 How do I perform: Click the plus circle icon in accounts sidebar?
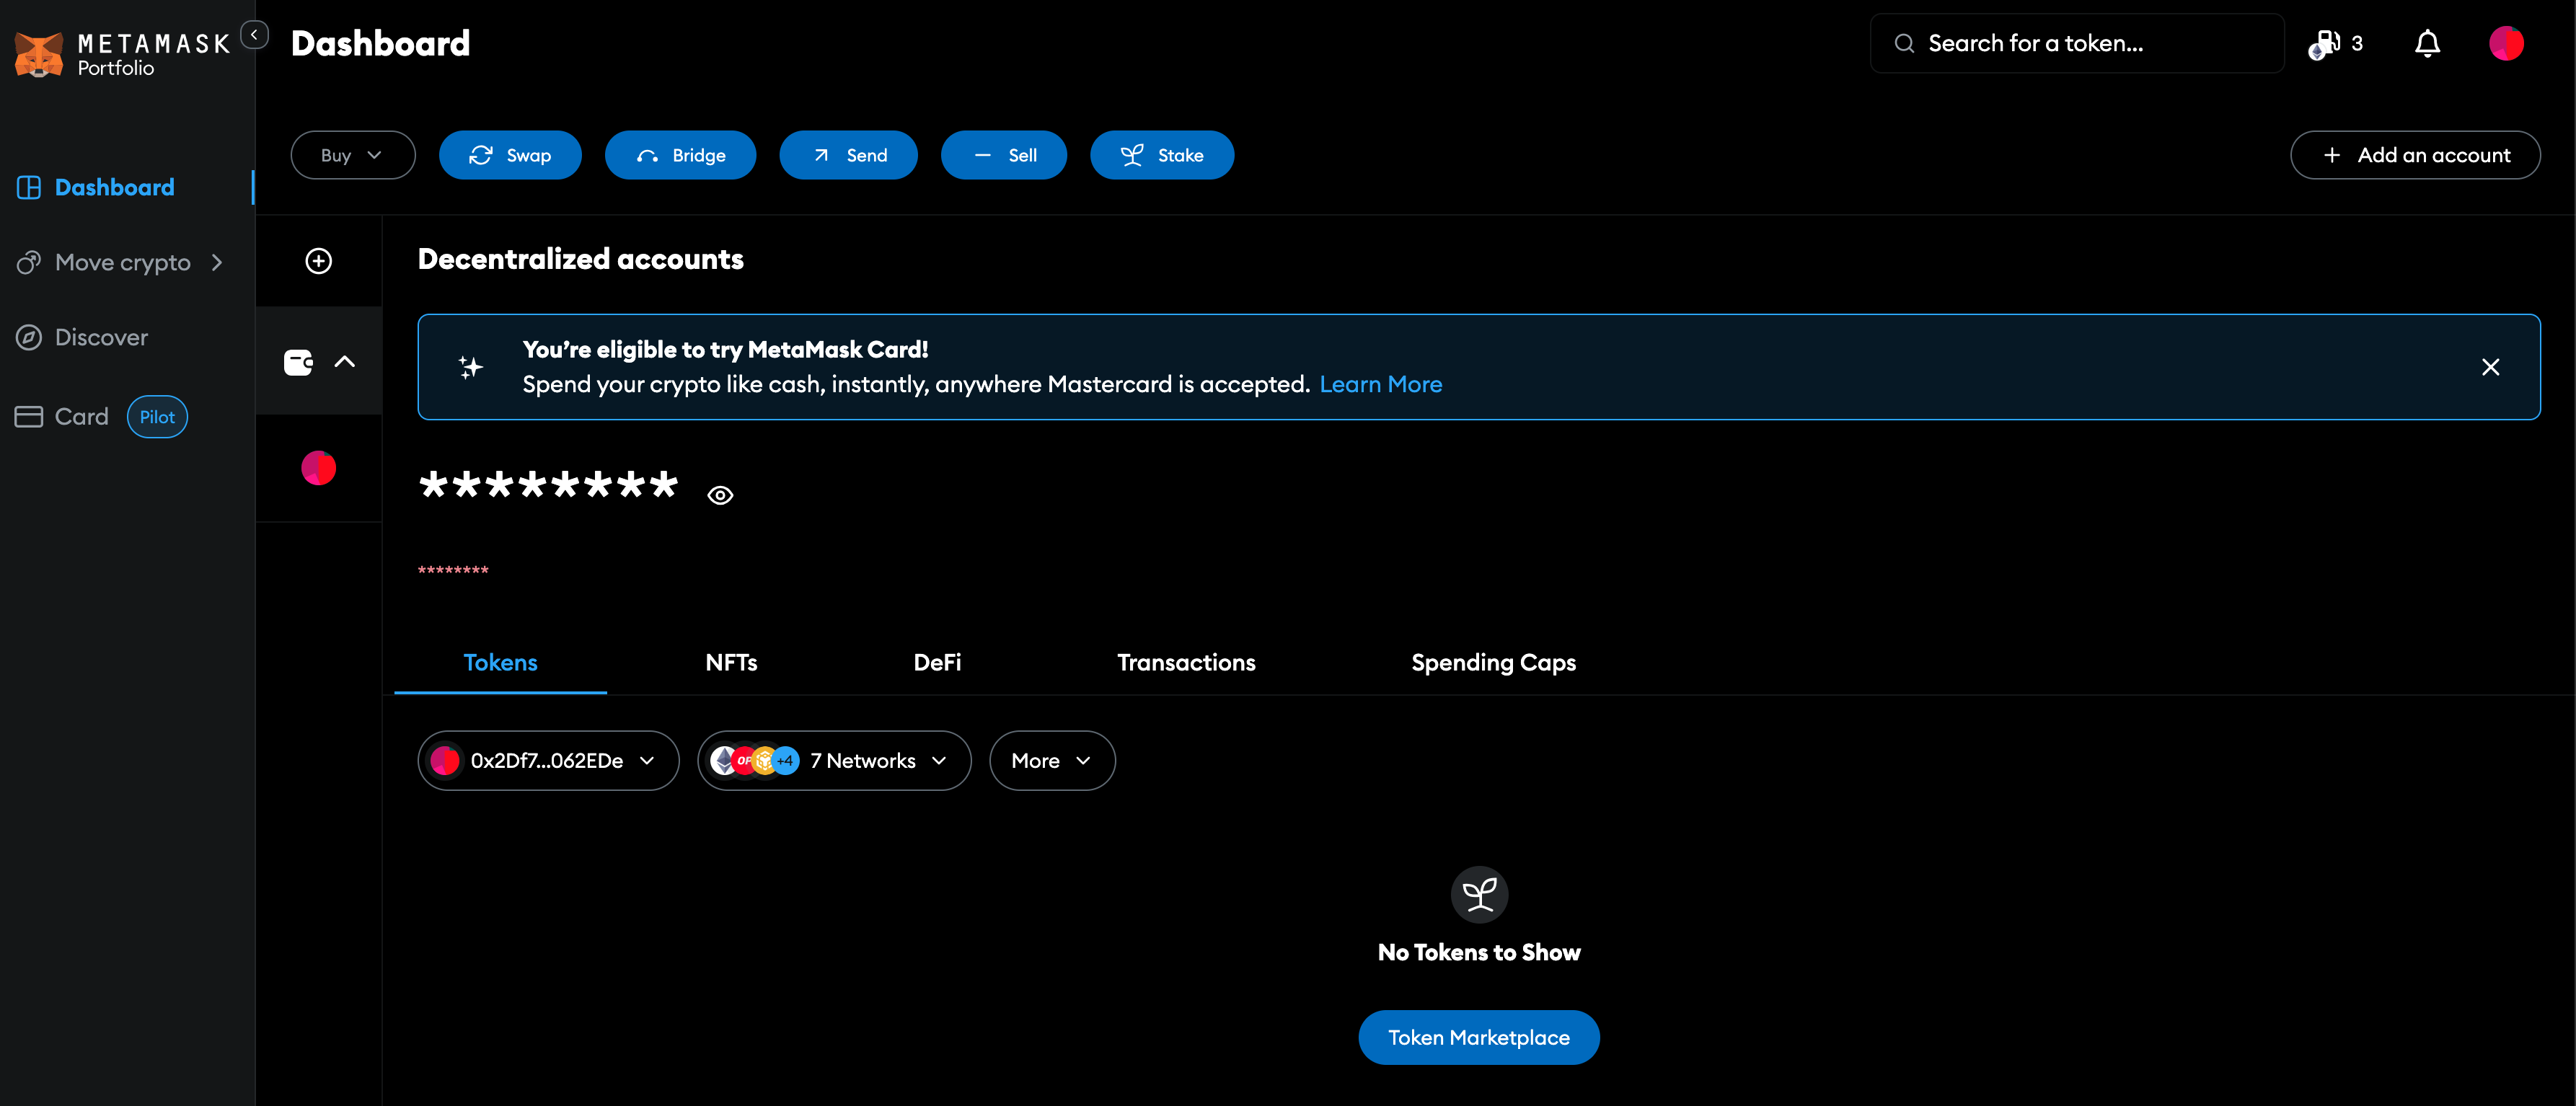[x=318, y=261]
